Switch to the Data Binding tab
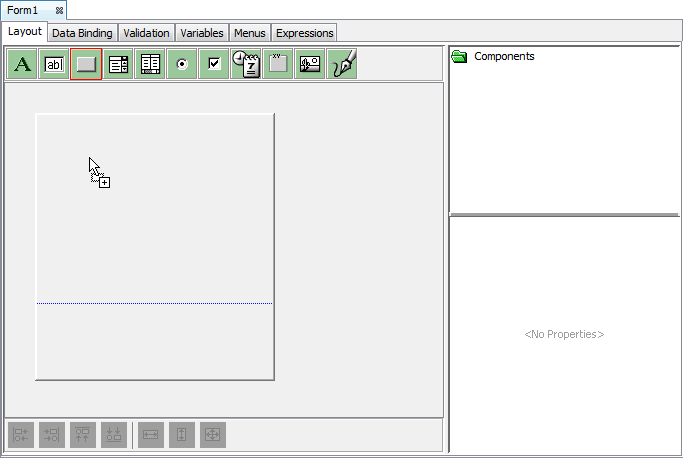 (x=82, y=33)
